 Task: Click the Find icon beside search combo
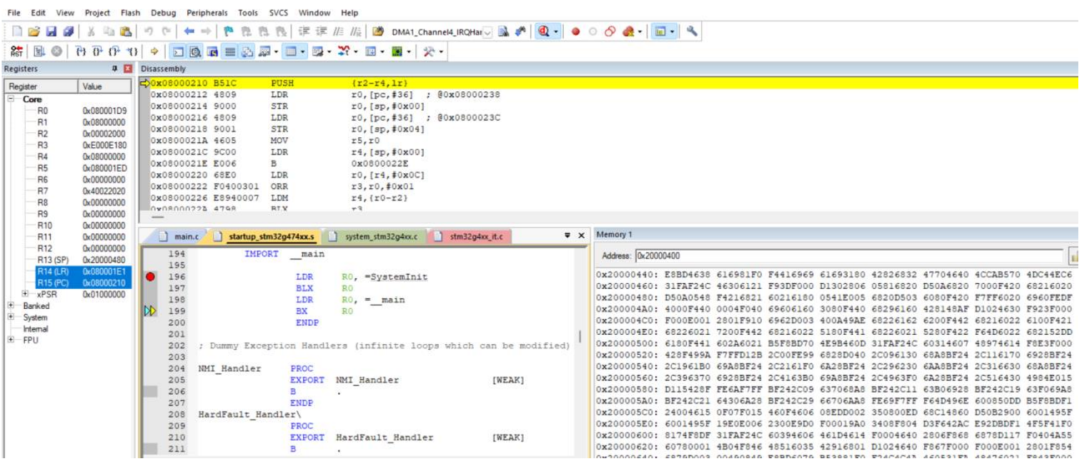(x=503, y=32)
